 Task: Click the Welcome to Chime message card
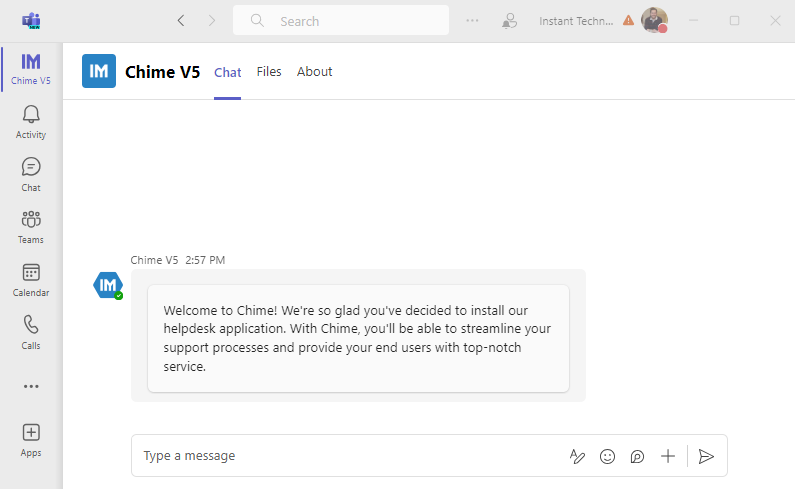[x=358, y=338]
